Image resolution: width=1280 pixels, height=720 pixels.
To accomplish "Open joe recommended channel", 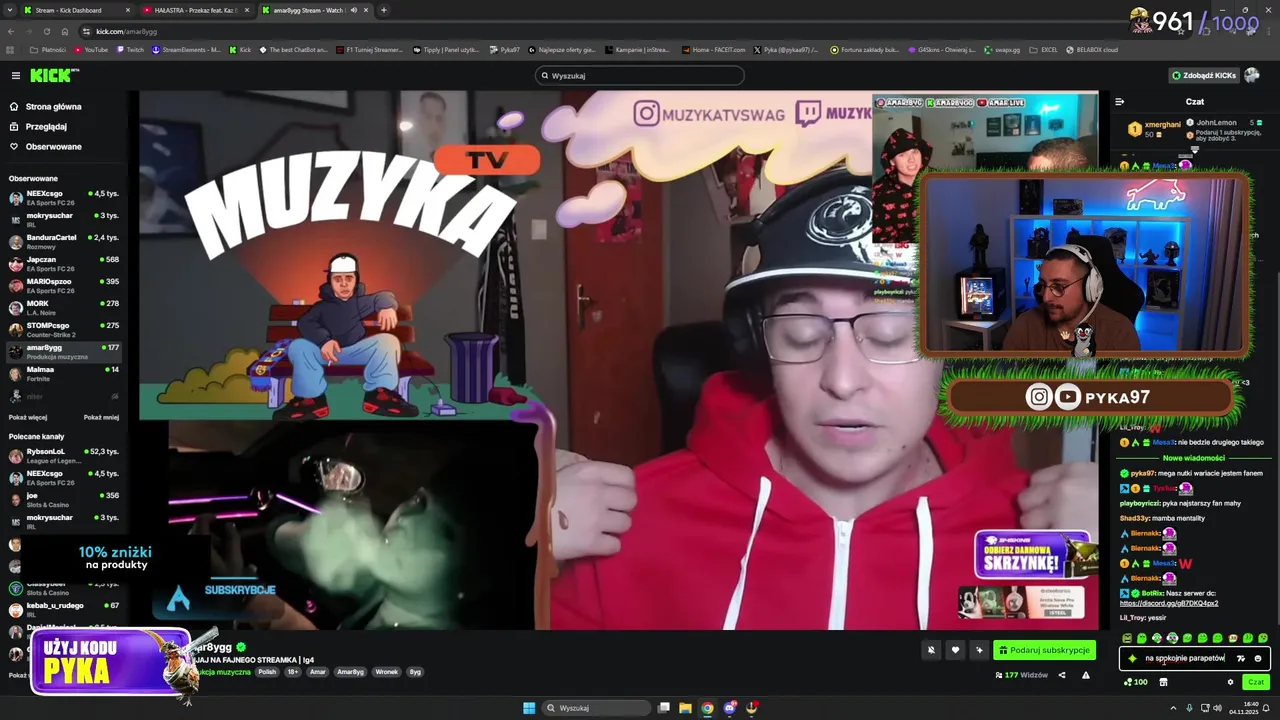I will 64,500.
